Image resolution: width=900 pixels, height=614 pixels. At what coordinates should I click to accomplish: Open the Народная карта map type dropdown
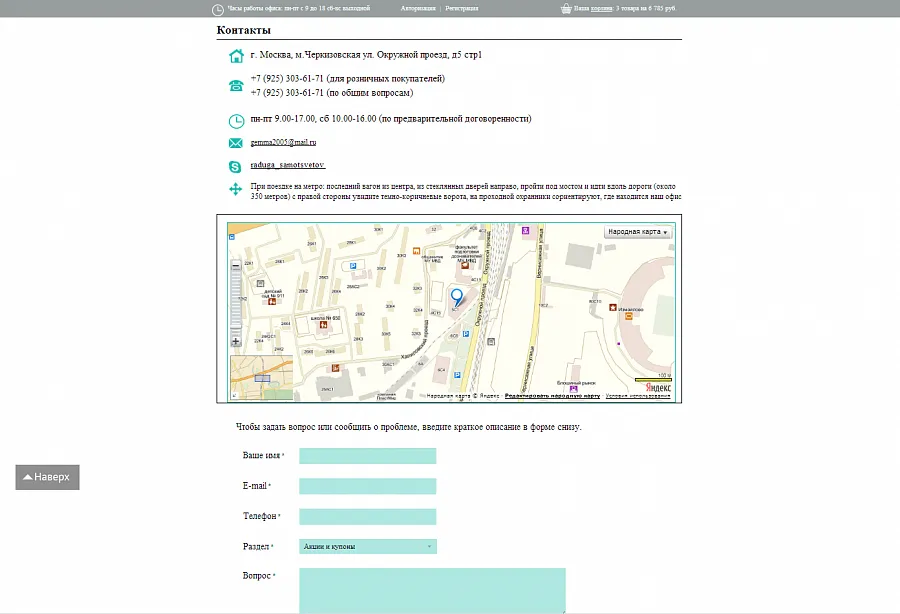coord(638,232)
